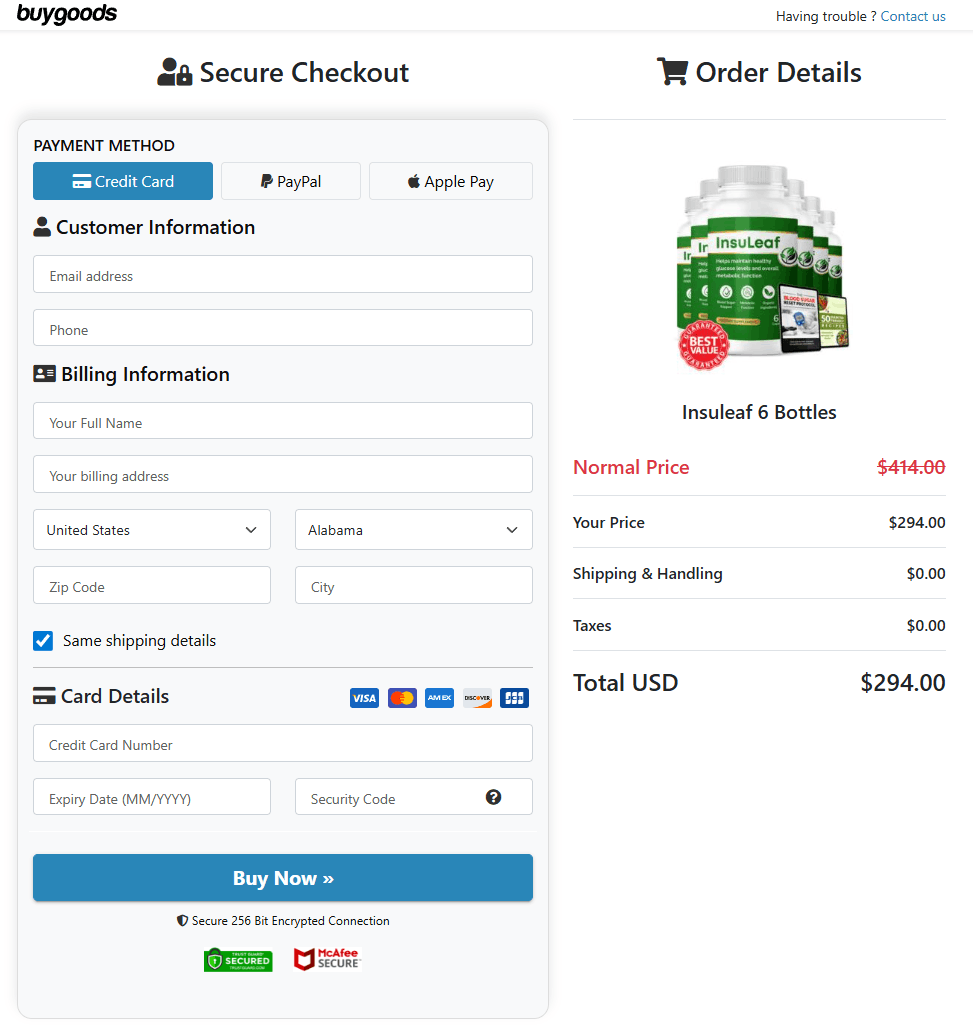Click the Trust Guard Secured badge
Viewport: 973px width, 1035px height.
point(238,958)
